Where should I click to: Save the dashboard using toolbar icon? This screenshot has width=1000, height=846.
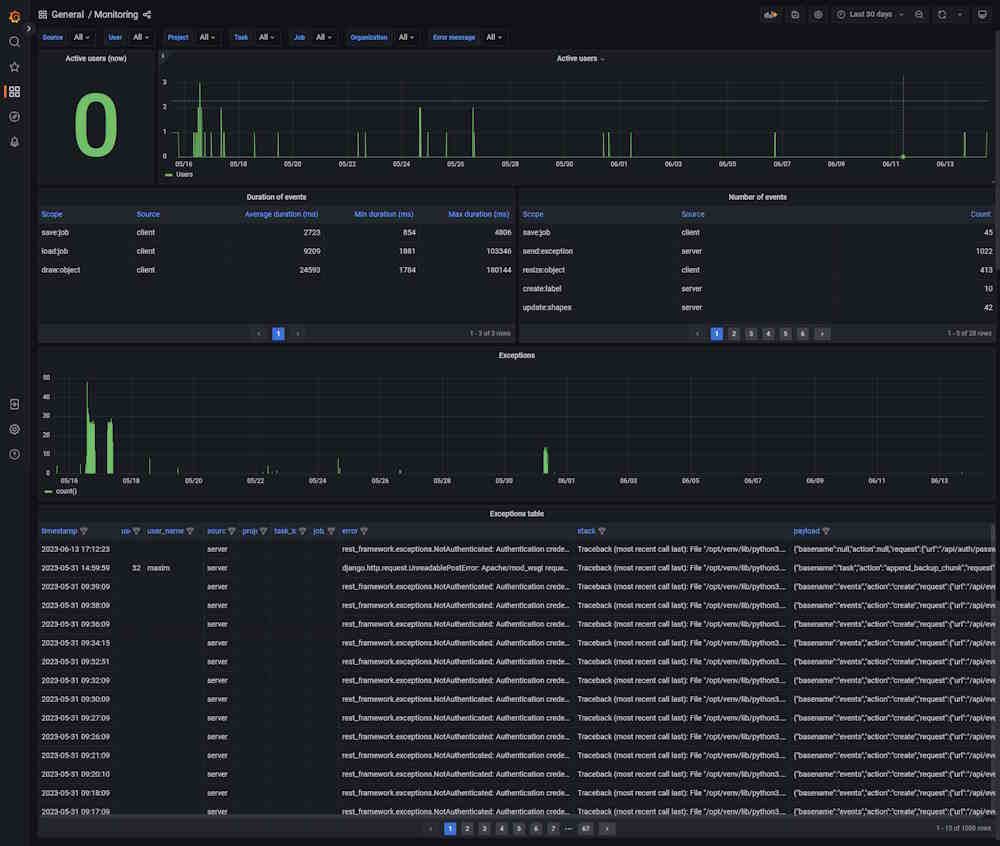pos(793,14)
